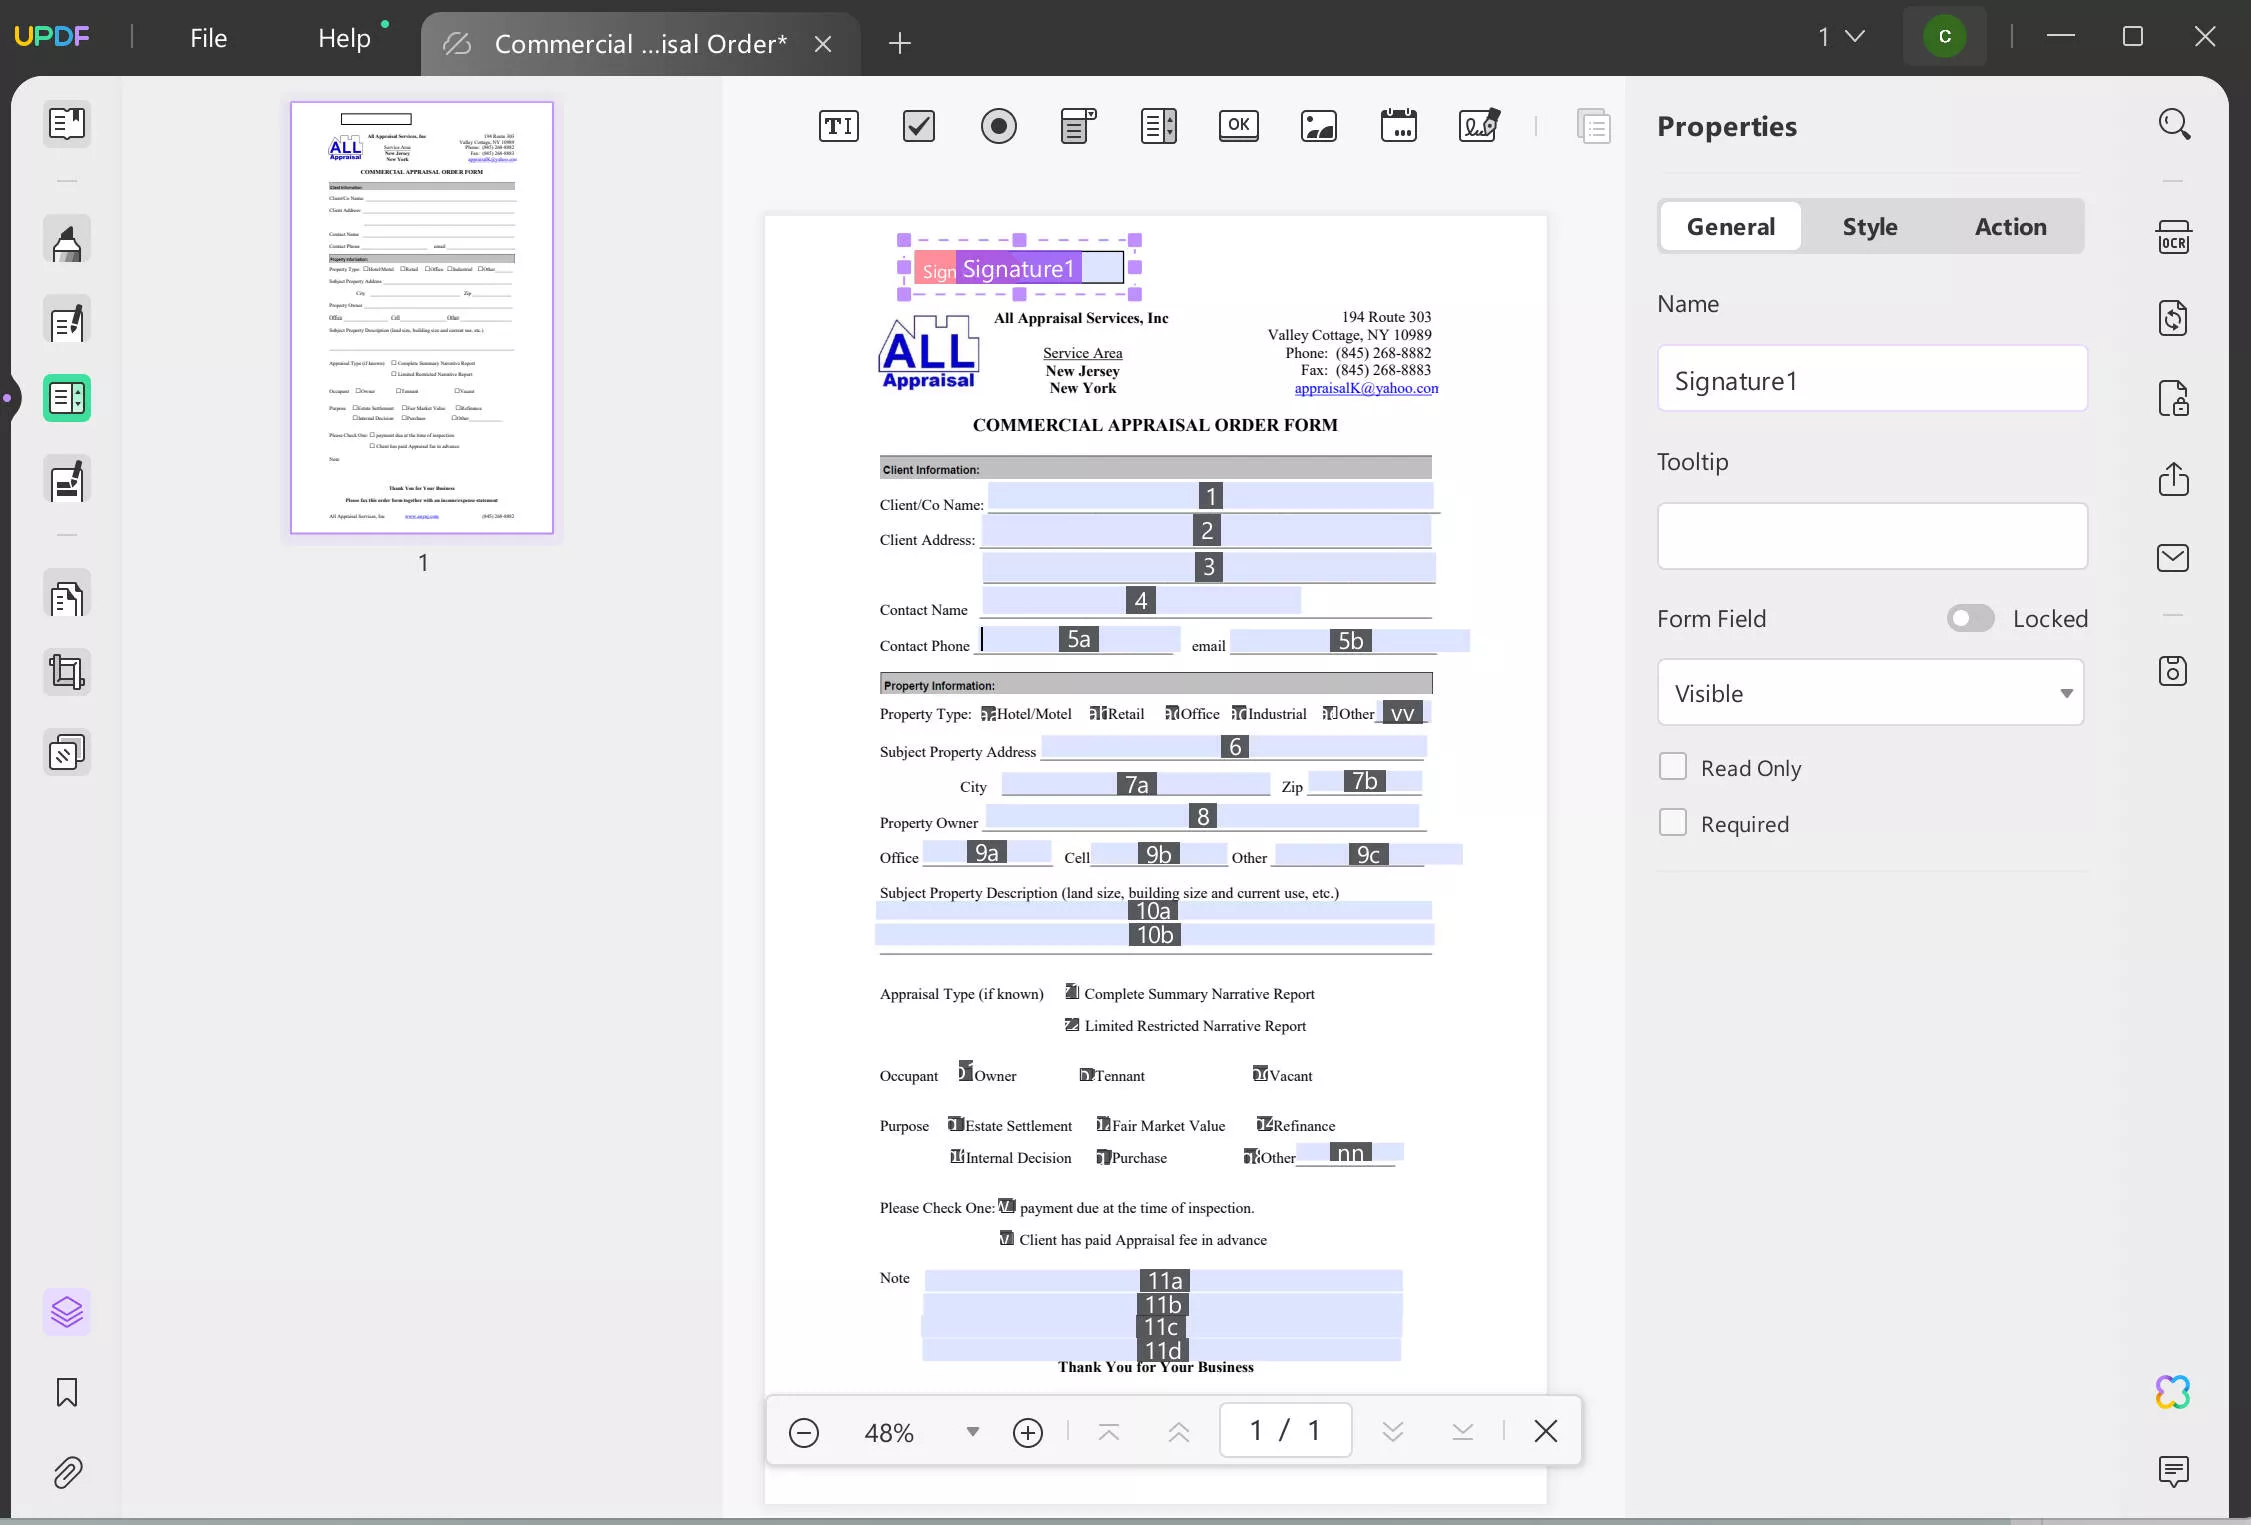The height and width of the screenshot is (1525, 2251).
Task: Select the Date Field calendar tool
Action: 1398,126
